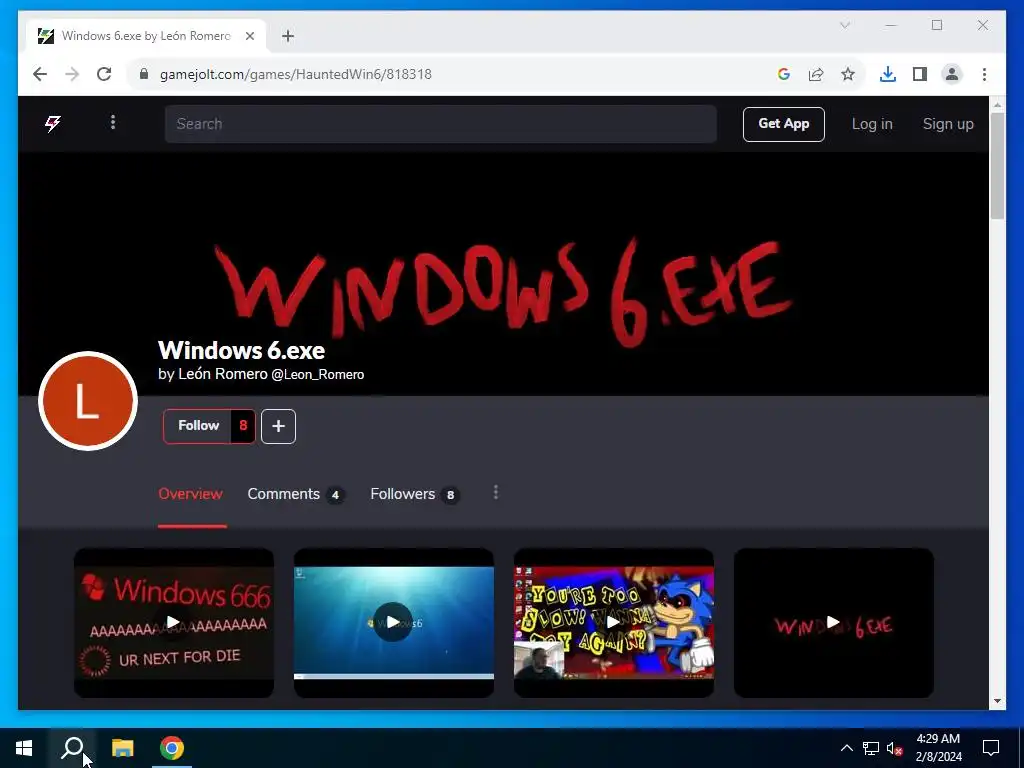
Task: Open the three-dot menu beside Followers
Action: pos(496,492)
